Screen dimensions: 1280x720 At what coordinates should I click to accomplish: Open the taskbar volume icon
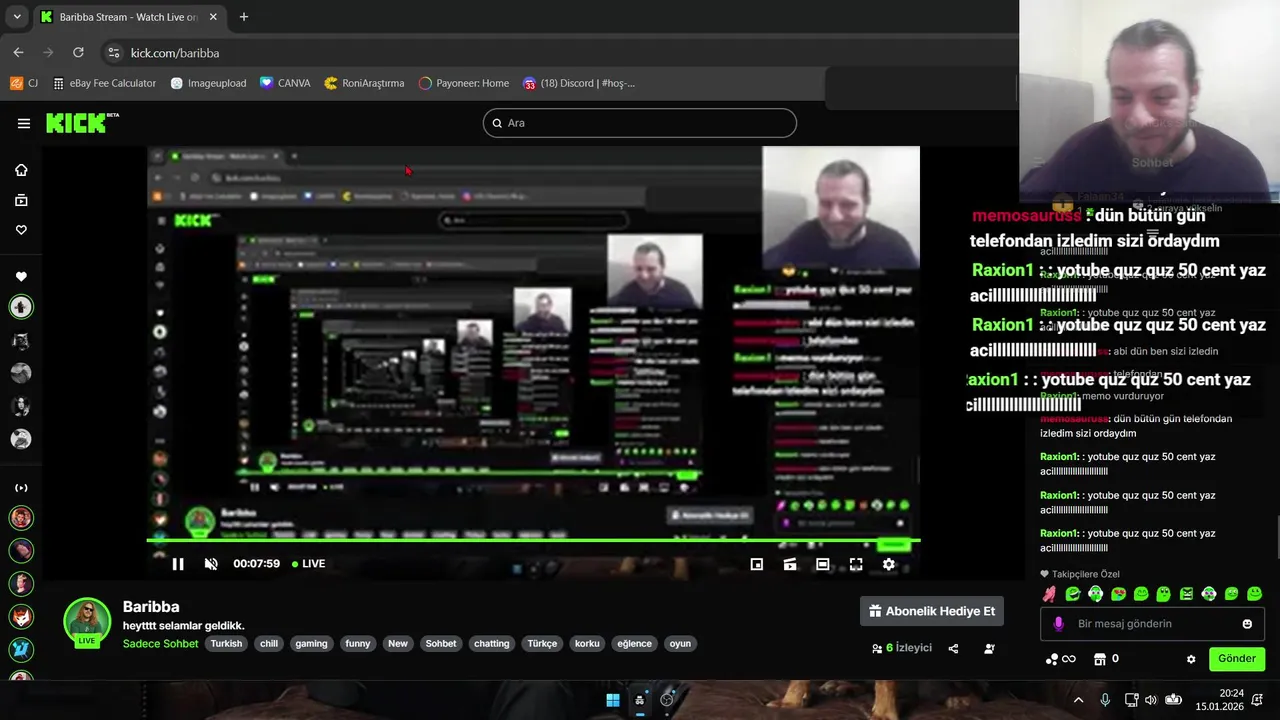pyautogui.click(x=1151, y=700)
